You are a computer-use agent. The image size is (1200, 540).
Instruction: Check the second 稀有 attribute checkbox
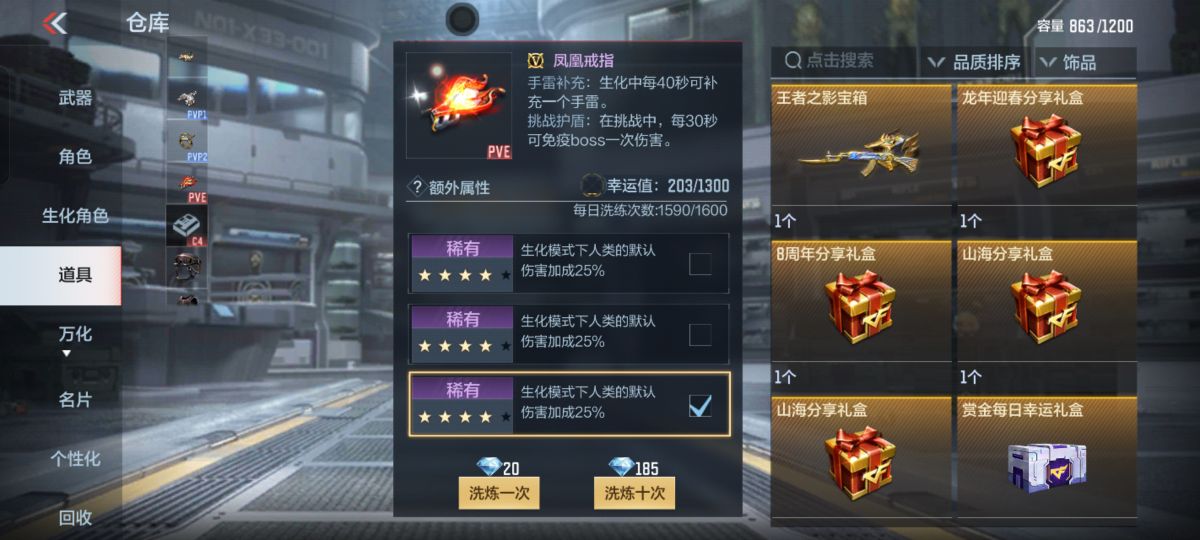pyautogui.click(x=700, y=334)
